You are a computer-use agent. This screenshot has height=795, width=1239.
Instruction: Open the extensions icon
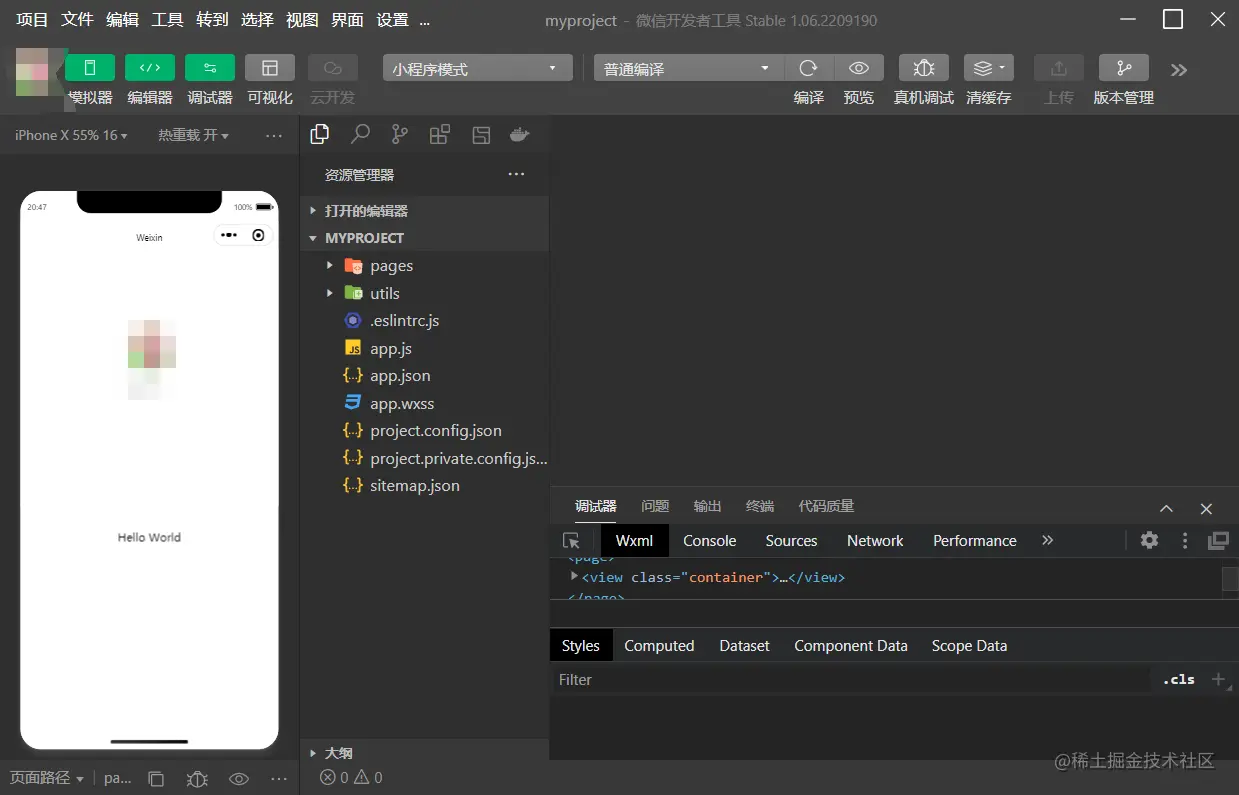(x=440, y=135)
